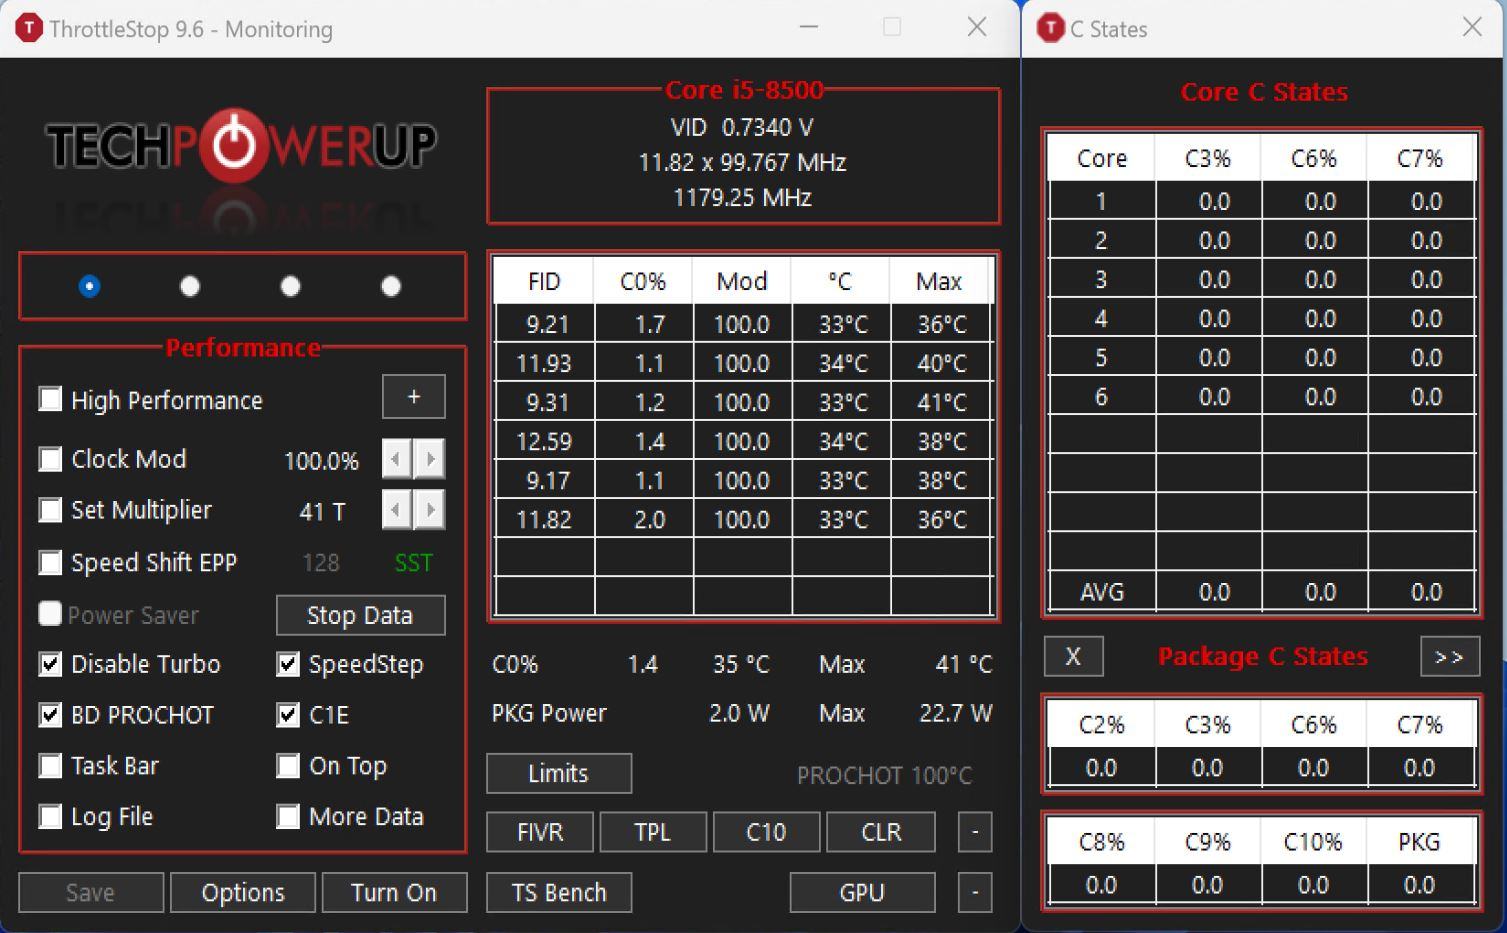The image size is (1507, 933).
Task: Click the 12.59 FID value
Action: click(544, 441)
